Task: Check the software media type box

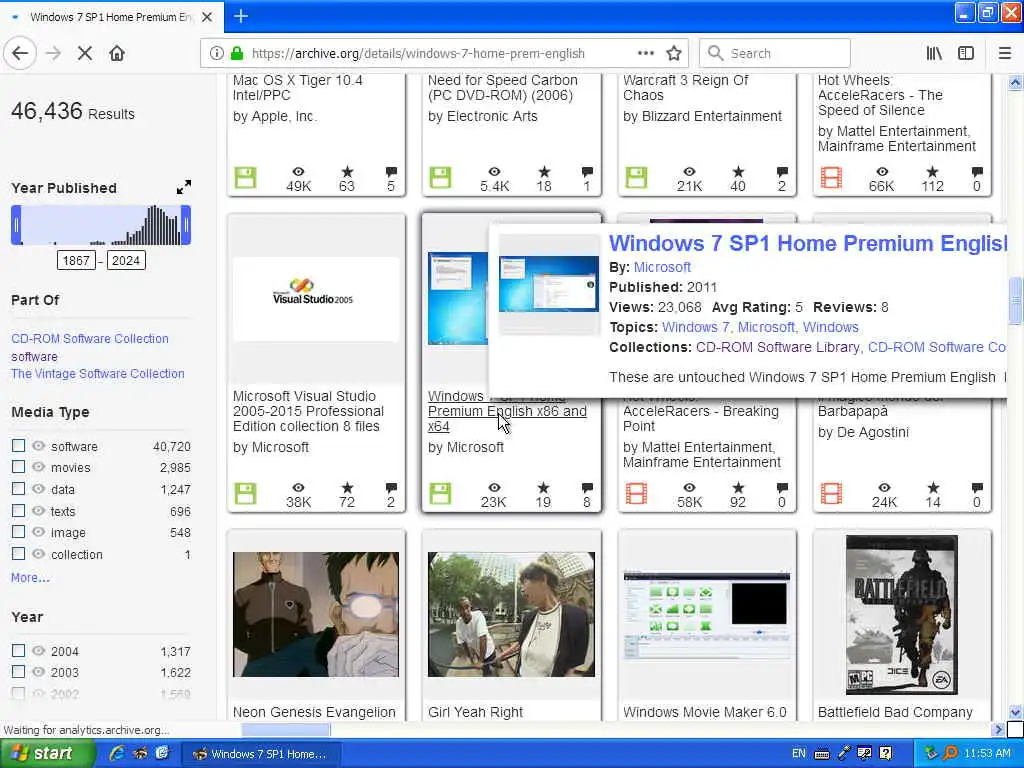Action: click(18, 445)
